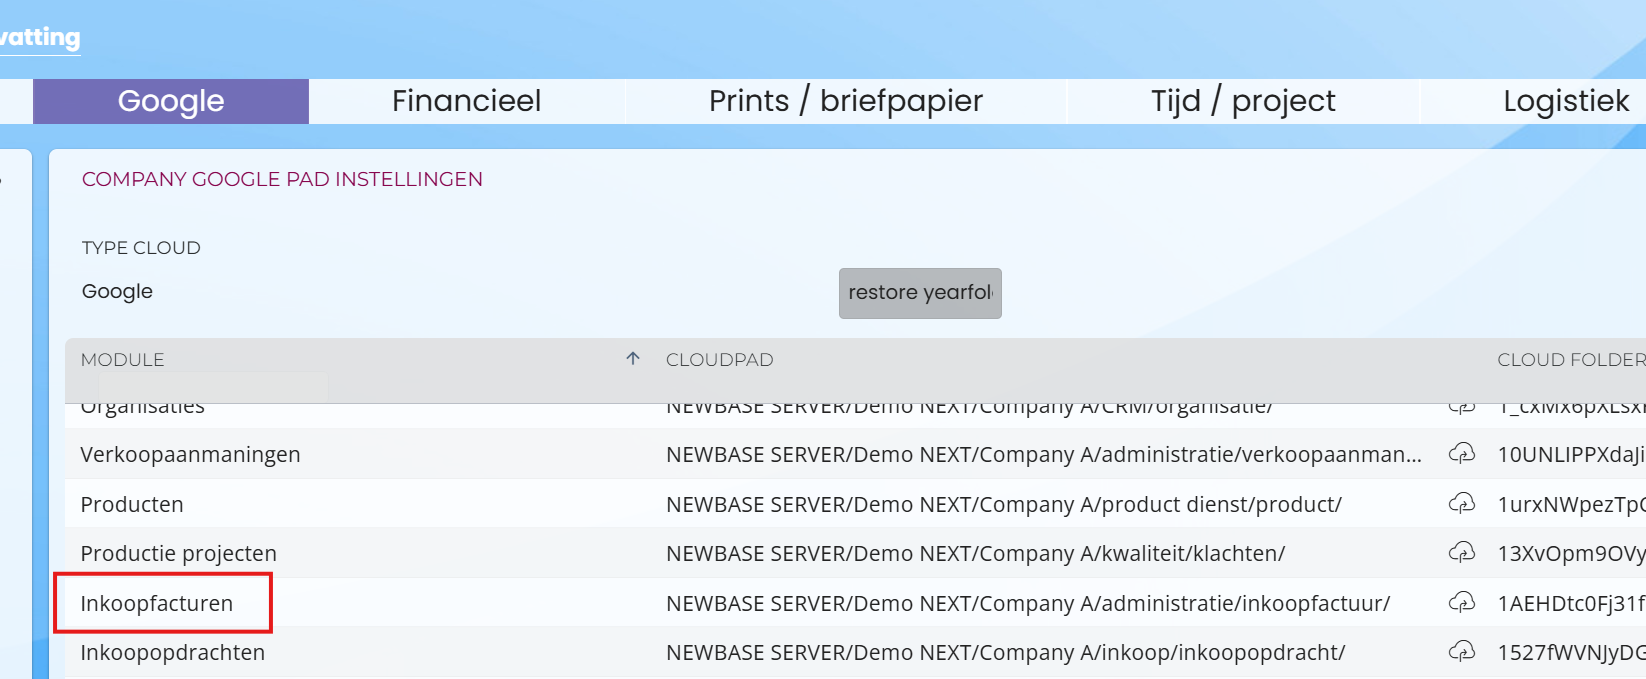Click the sort arrow in the MODULE column
The width and height of the screenshot is (1646, 679).
633,359
